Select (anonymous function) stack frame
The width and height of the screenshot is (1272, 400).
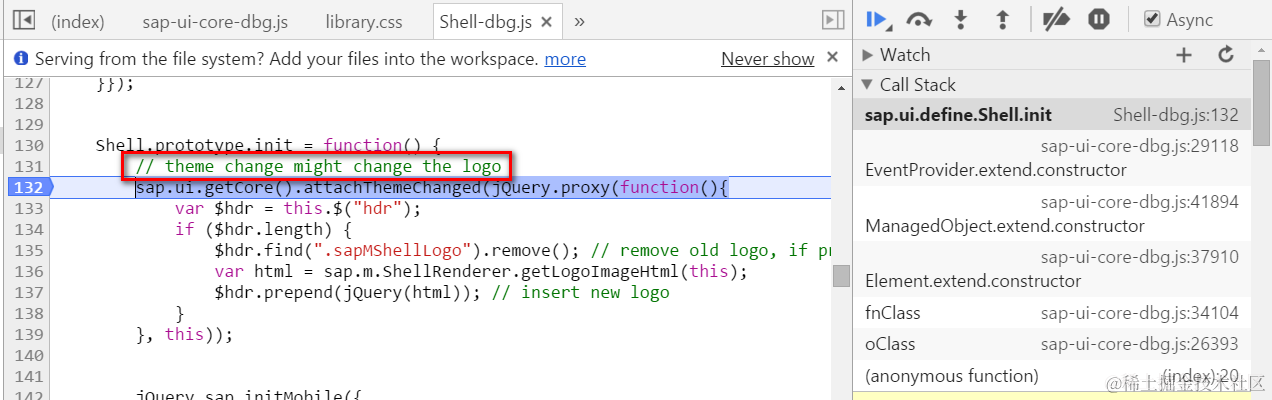pyautogui.click(x=1052, y=376)
